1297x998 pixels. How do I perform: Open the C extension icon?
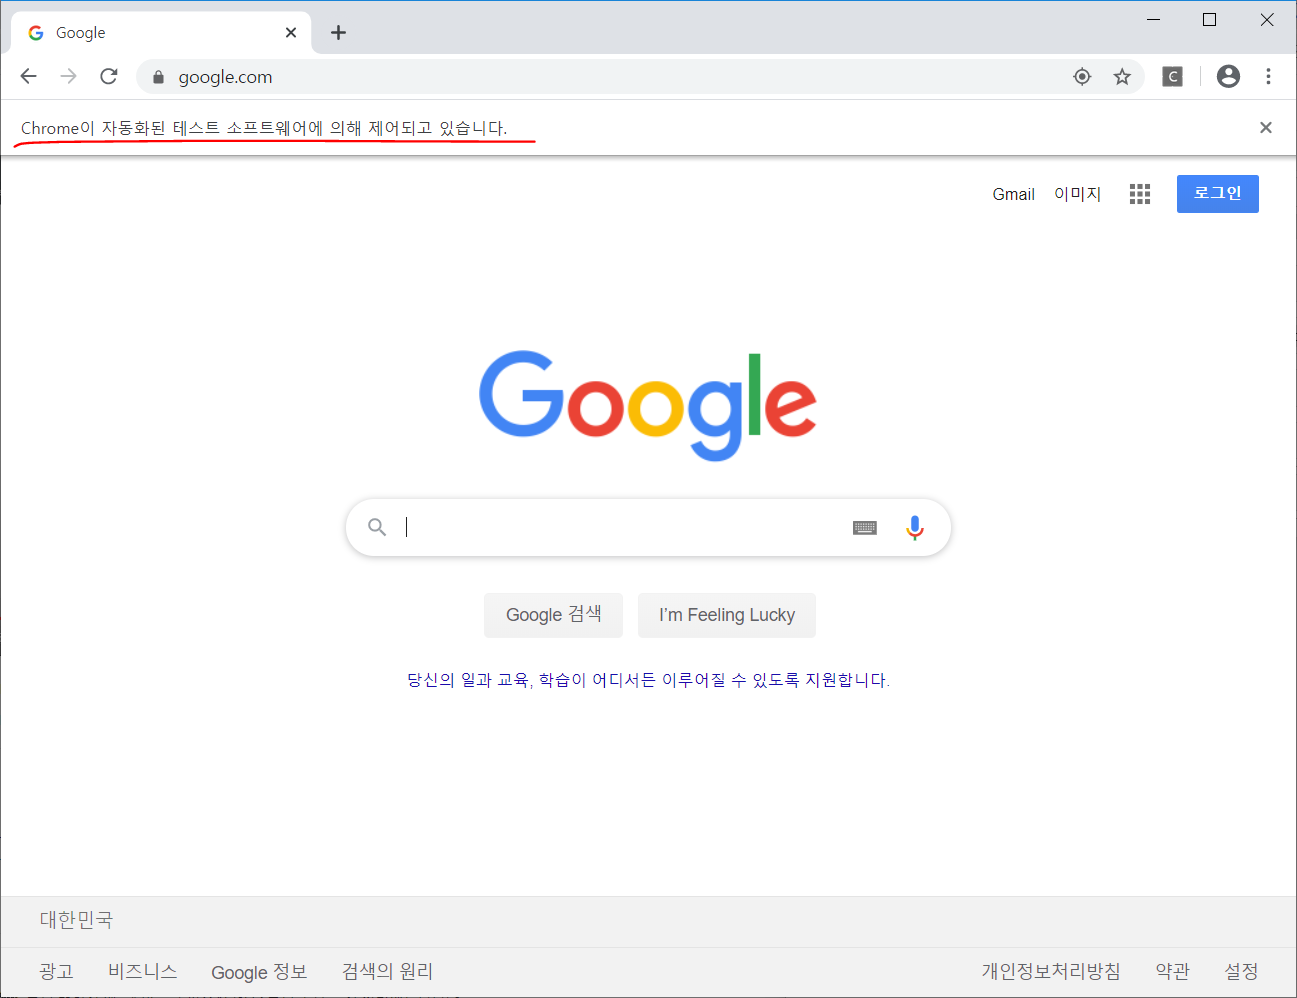click(1172, 76)
